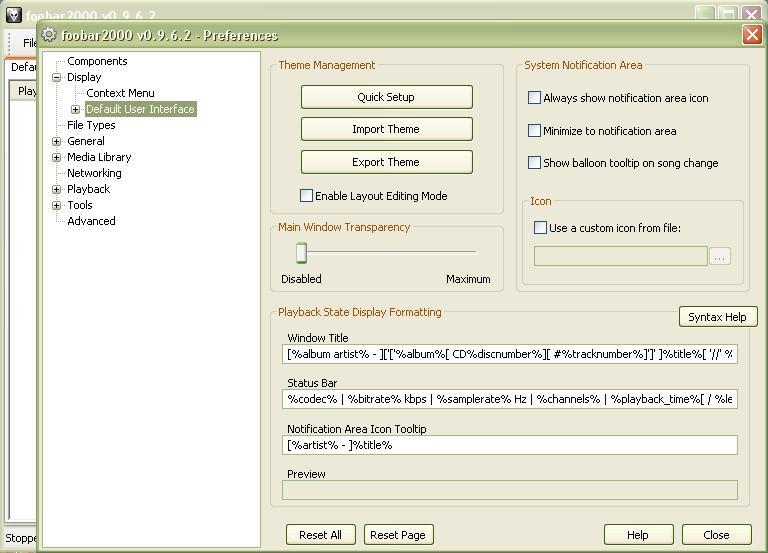
Task: Open Syntax Help
Action: pyautogui.click(x=718, y=317)
